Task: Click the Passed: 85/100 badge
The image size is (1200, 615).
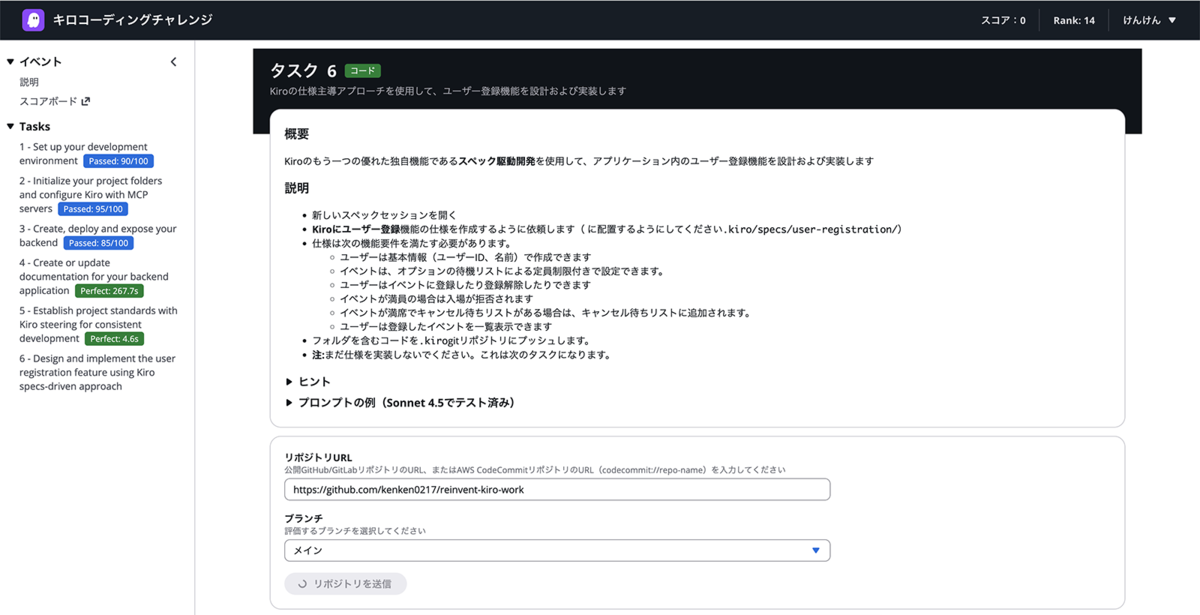Action: [x=98, y=243]
